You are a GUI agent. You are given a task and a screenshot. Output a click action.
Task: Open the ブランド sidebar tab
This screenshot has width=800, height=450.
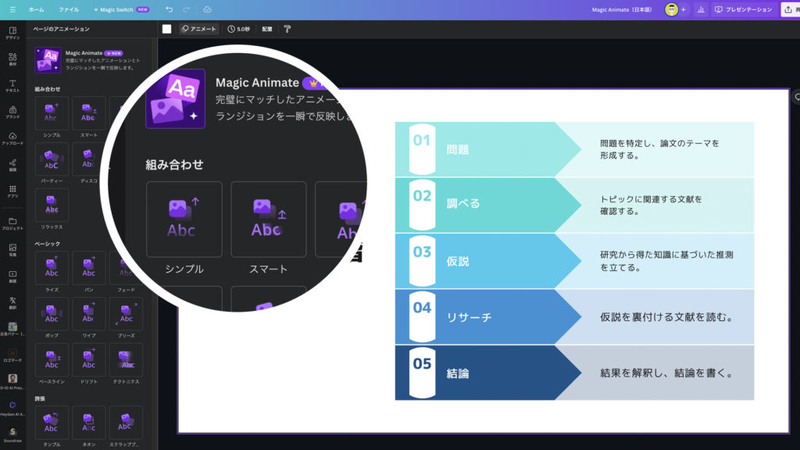coord(12,112)
